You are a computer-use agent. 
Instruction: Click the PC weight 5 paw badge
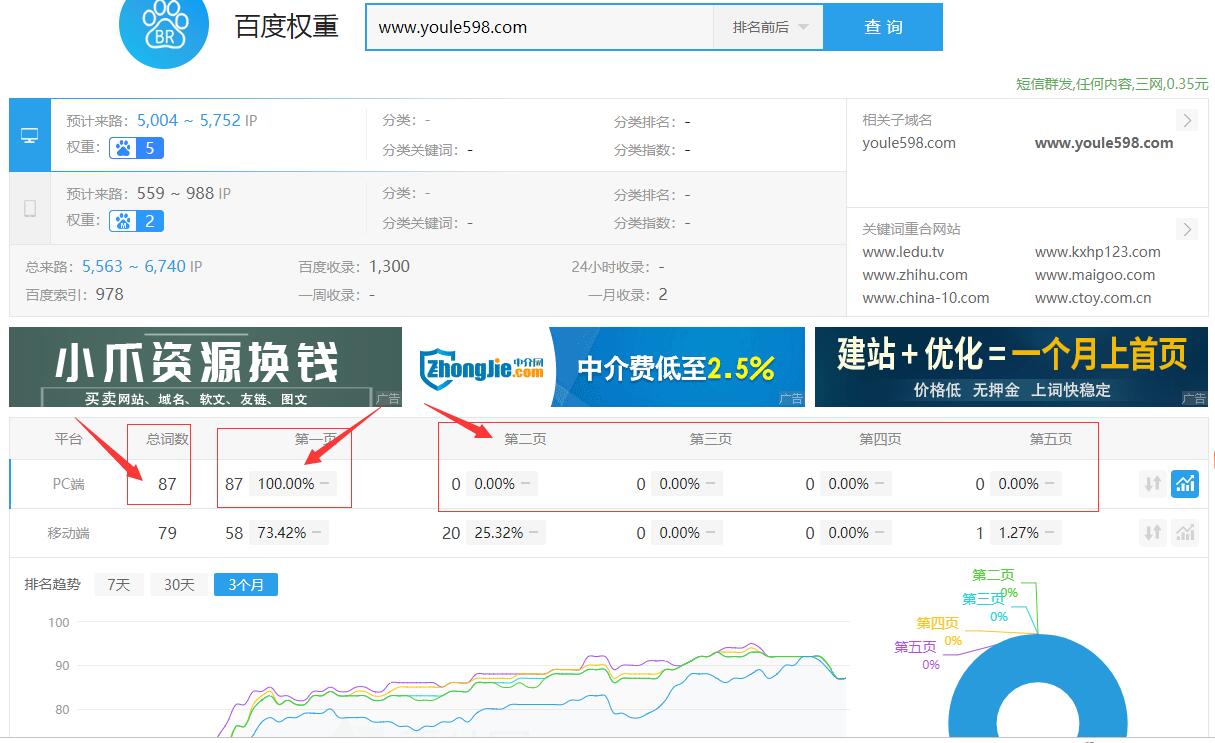click(136, 148)
